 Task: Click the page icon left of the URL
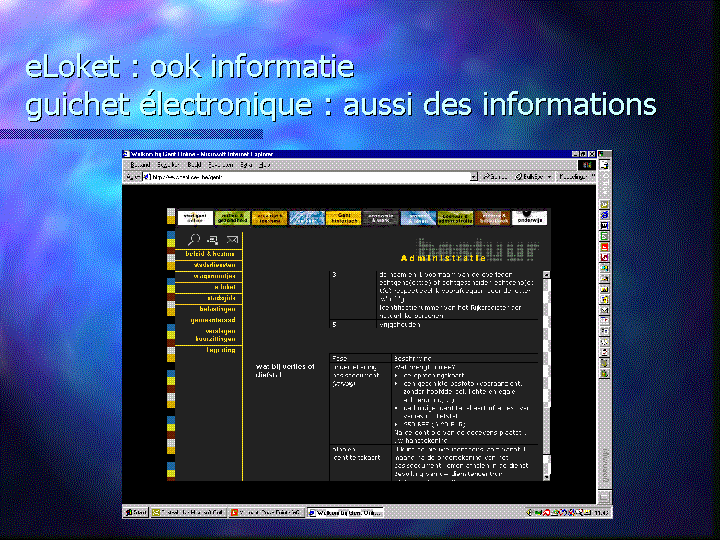pyautogui.click(x=146, y=177)
